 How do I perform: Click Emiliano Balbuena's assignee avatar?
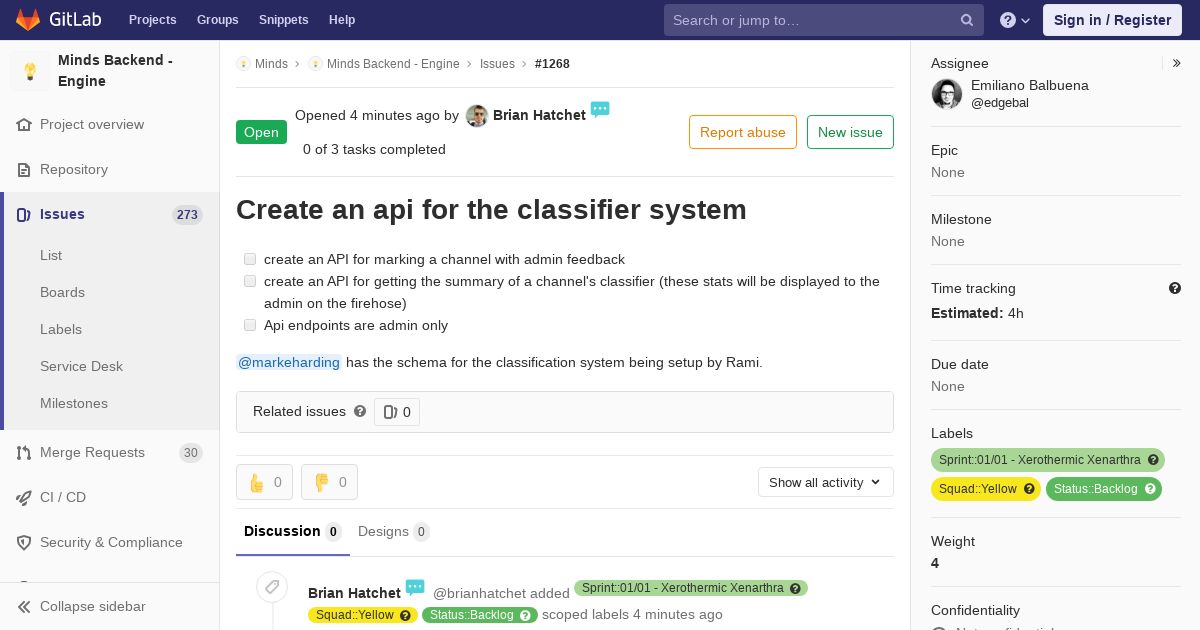pyautogui.click(x=947, y=94)
